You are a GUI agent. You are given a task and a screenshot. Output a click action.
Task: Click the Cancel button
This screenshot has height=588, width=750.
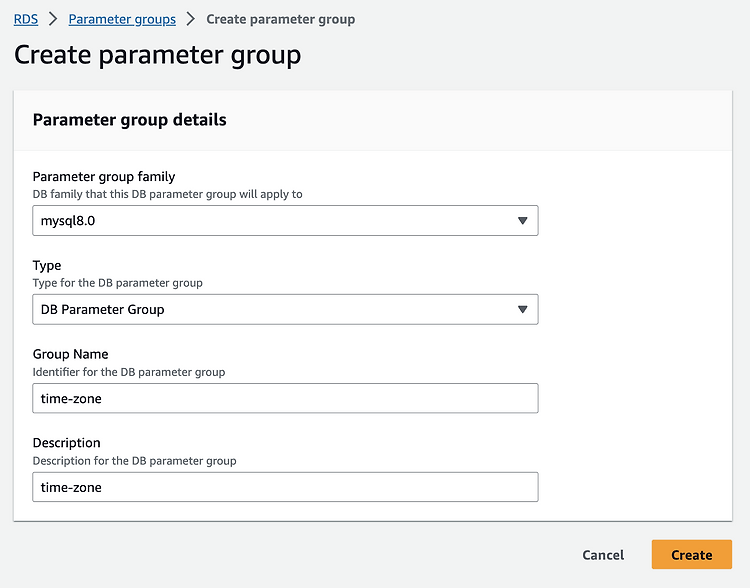coord(603,555)
